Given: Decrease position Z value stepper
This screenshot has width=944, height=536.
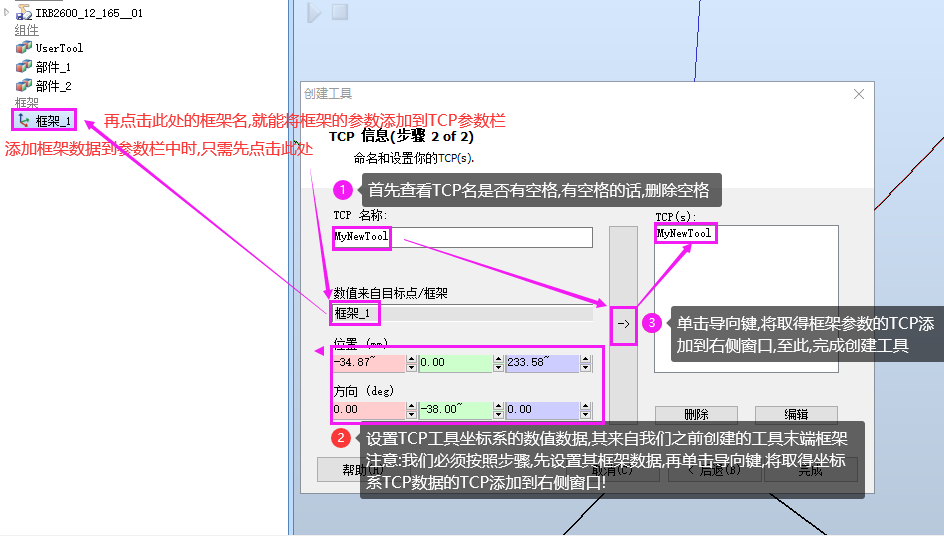Looking at the screenshot, I should [585, 367].
